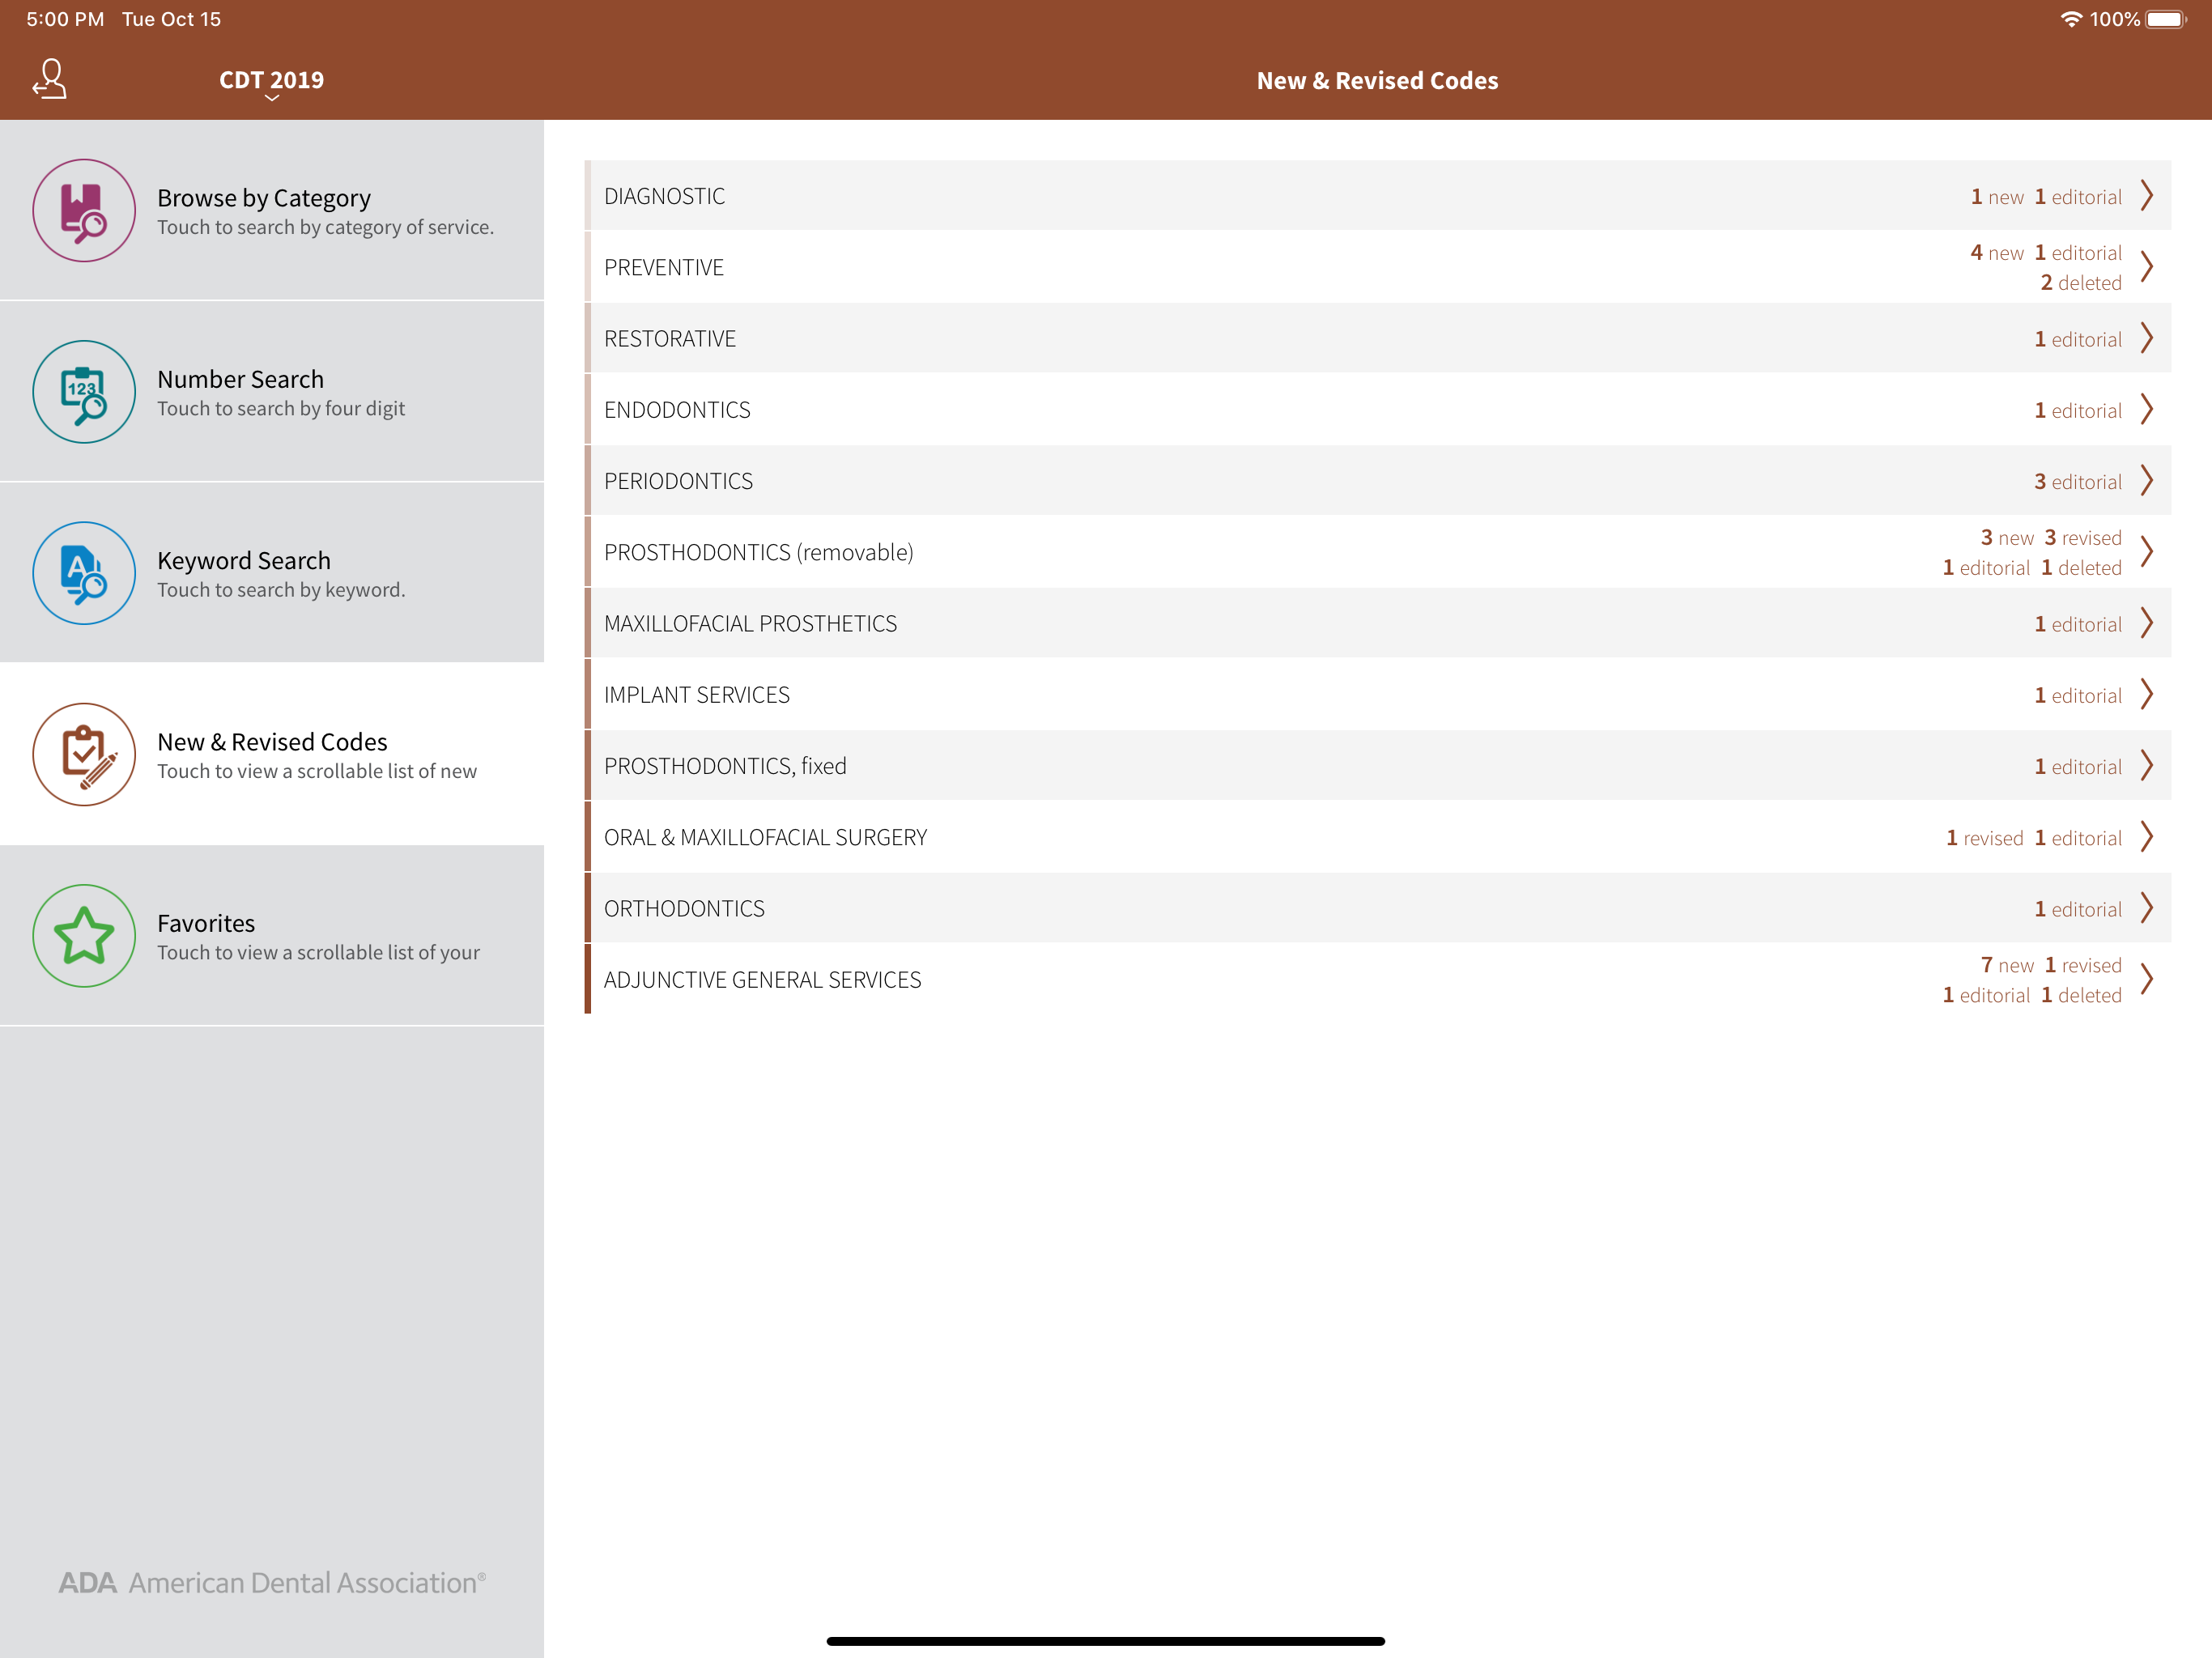Open the ENDODONTICS category
This screenshot has height=1658, width=2212.
click(1378, 409)
